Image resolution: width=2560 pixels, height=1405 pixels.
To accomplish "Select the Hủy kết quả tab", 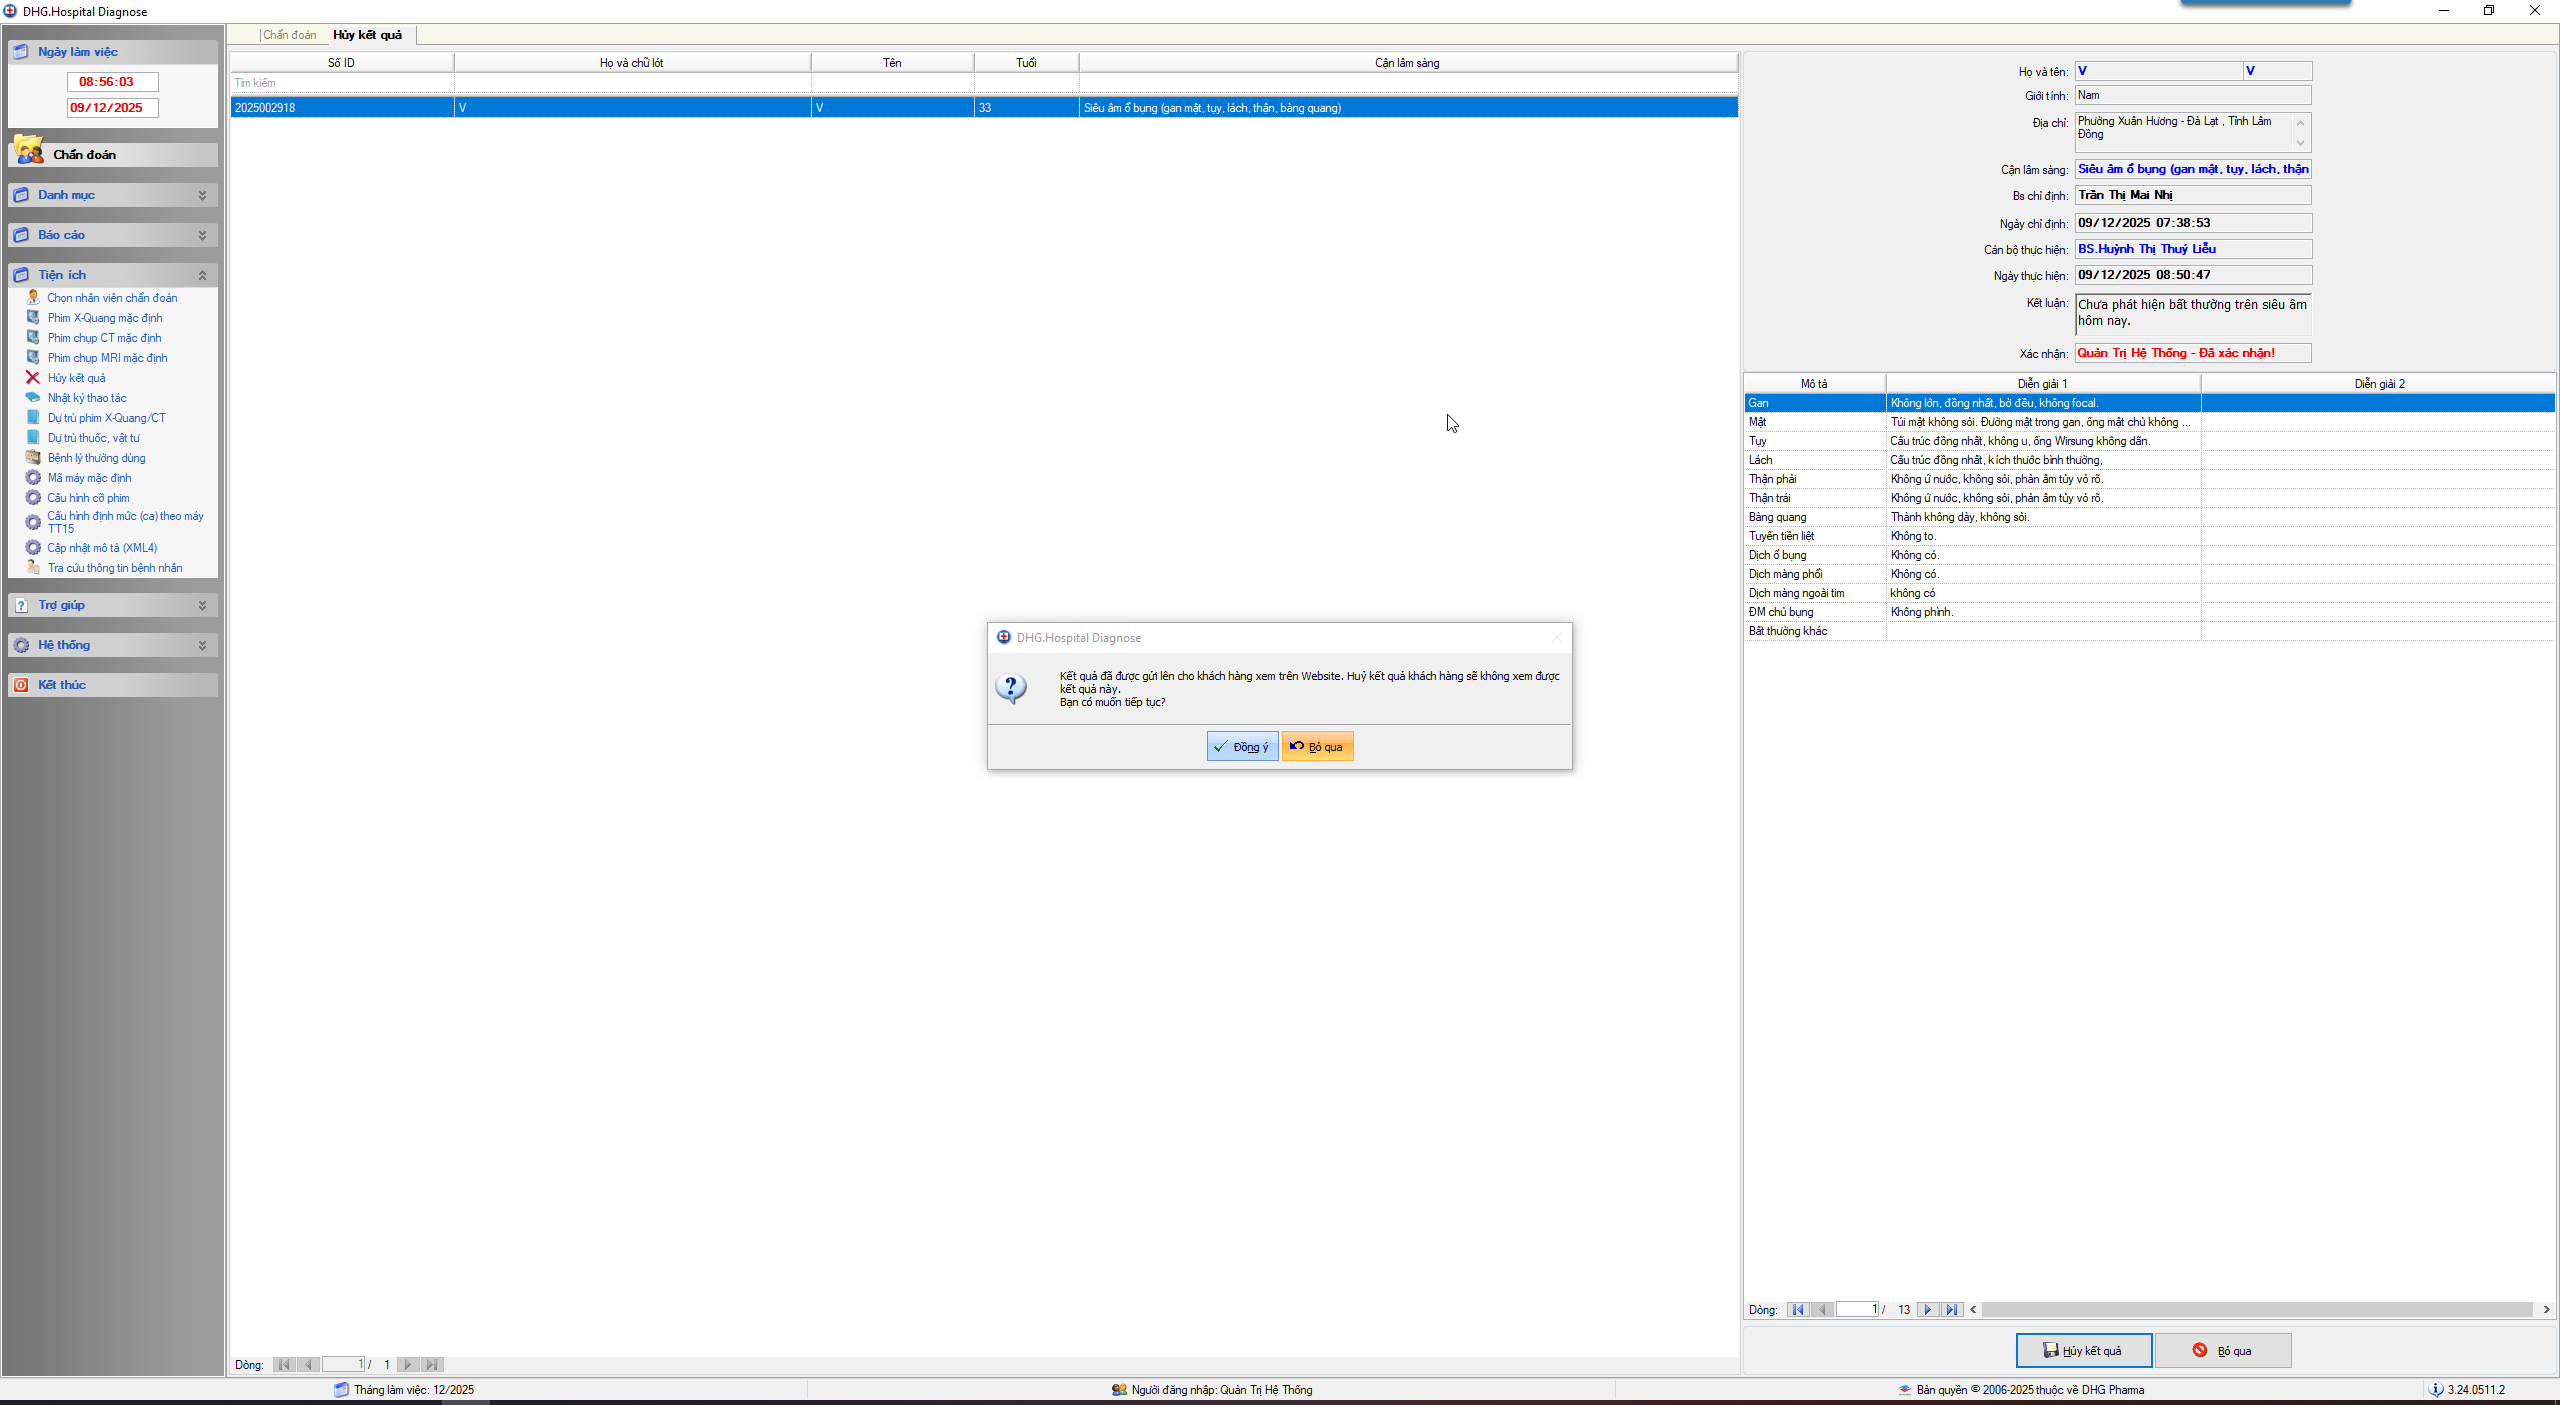I will point(367,35).
